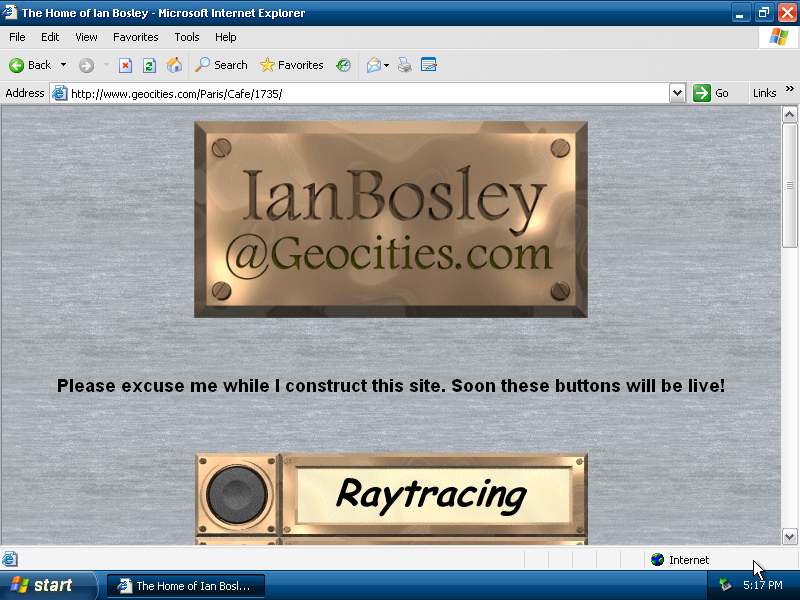
Task: Select The Home of Ian Bosl... taskbar button
Action: coord(186,586)
